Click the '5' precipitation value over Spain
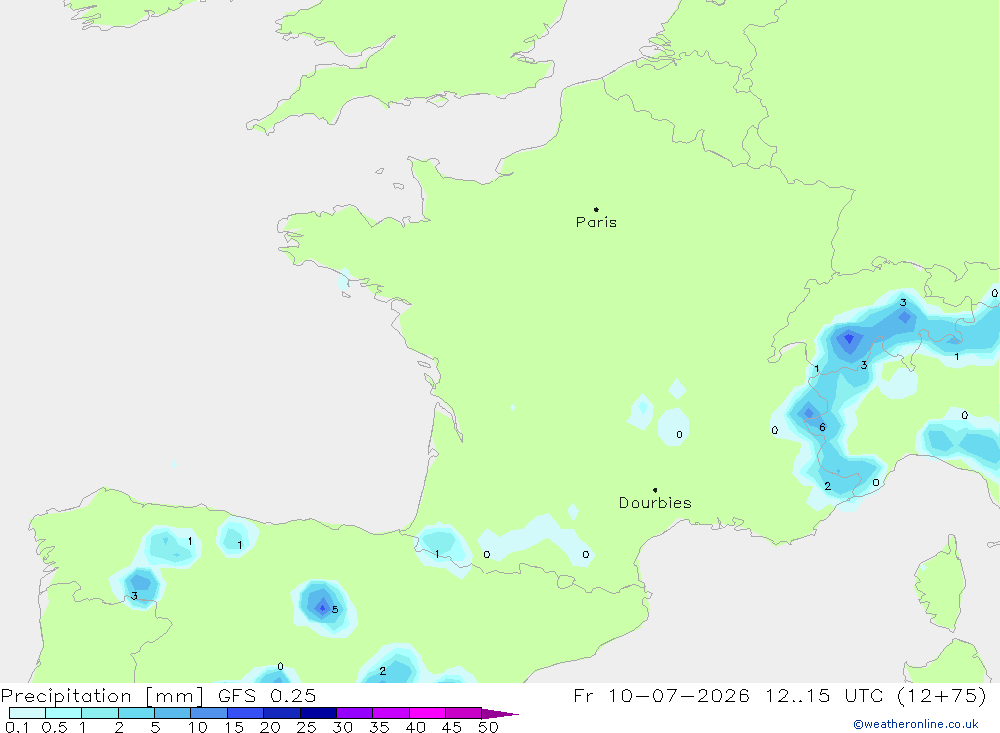1000x733 pixels. point(335,609)
